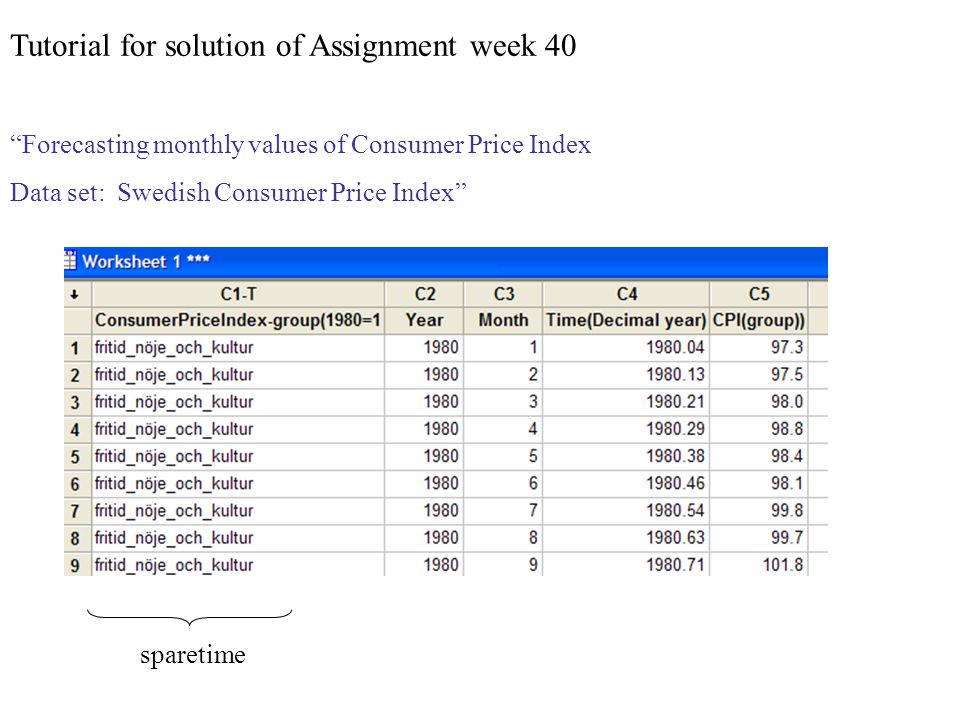Select row number 7 header

click(78, 511)
